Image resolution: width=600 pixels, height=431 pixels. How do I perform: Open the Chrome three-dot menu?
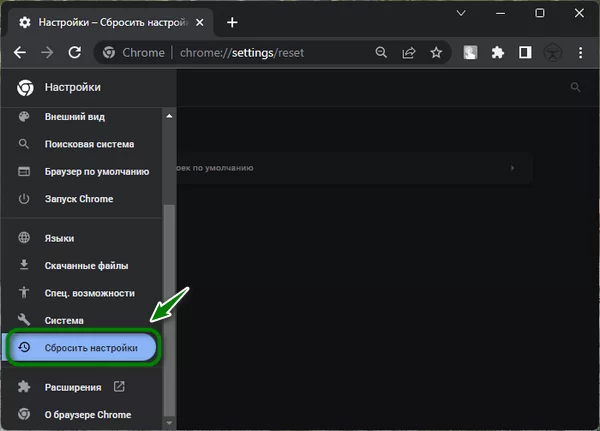[x=580, y=53]
